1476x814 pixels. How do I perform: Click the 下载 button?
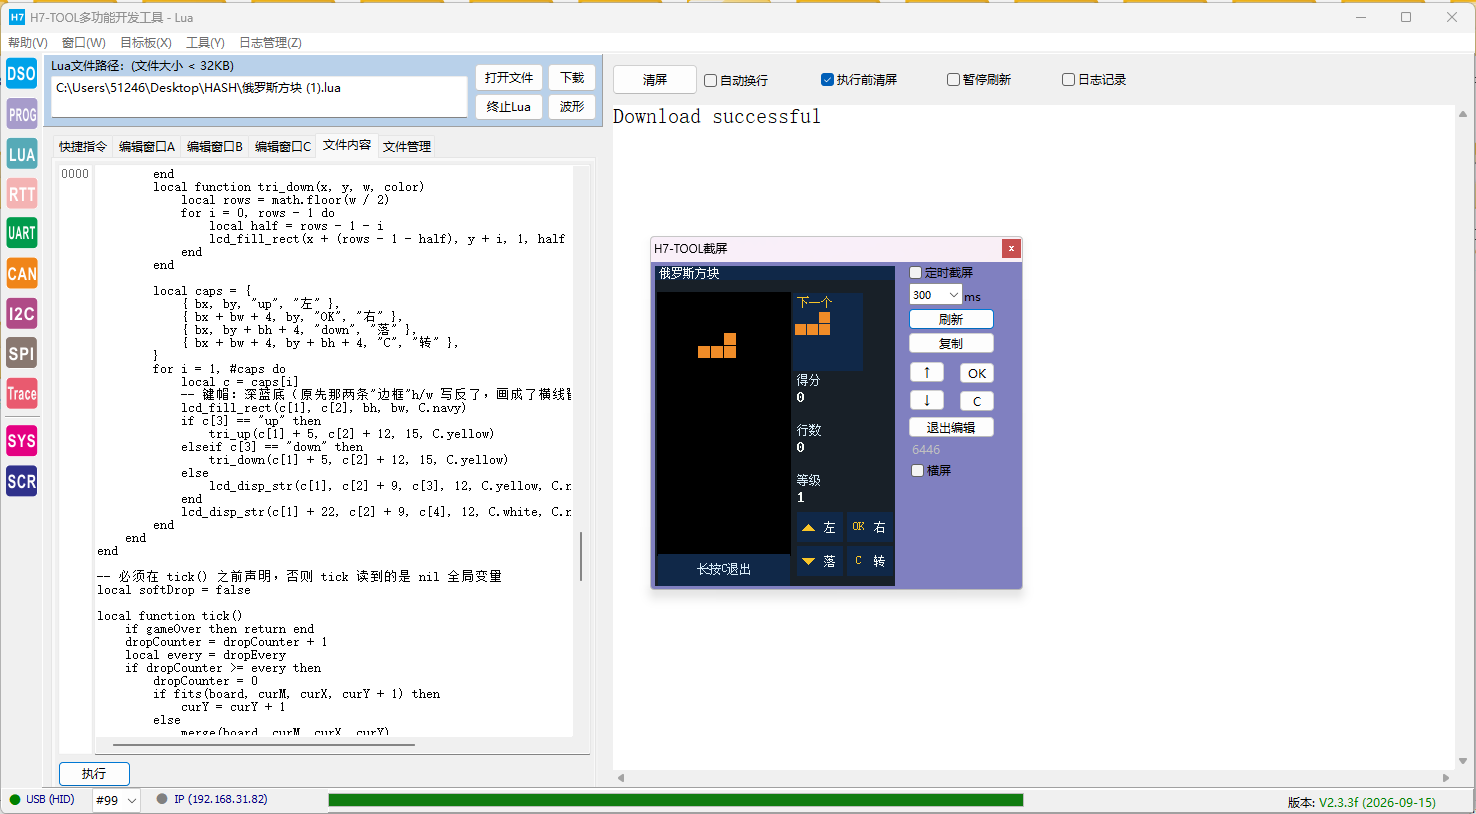[x=572, y=78]
